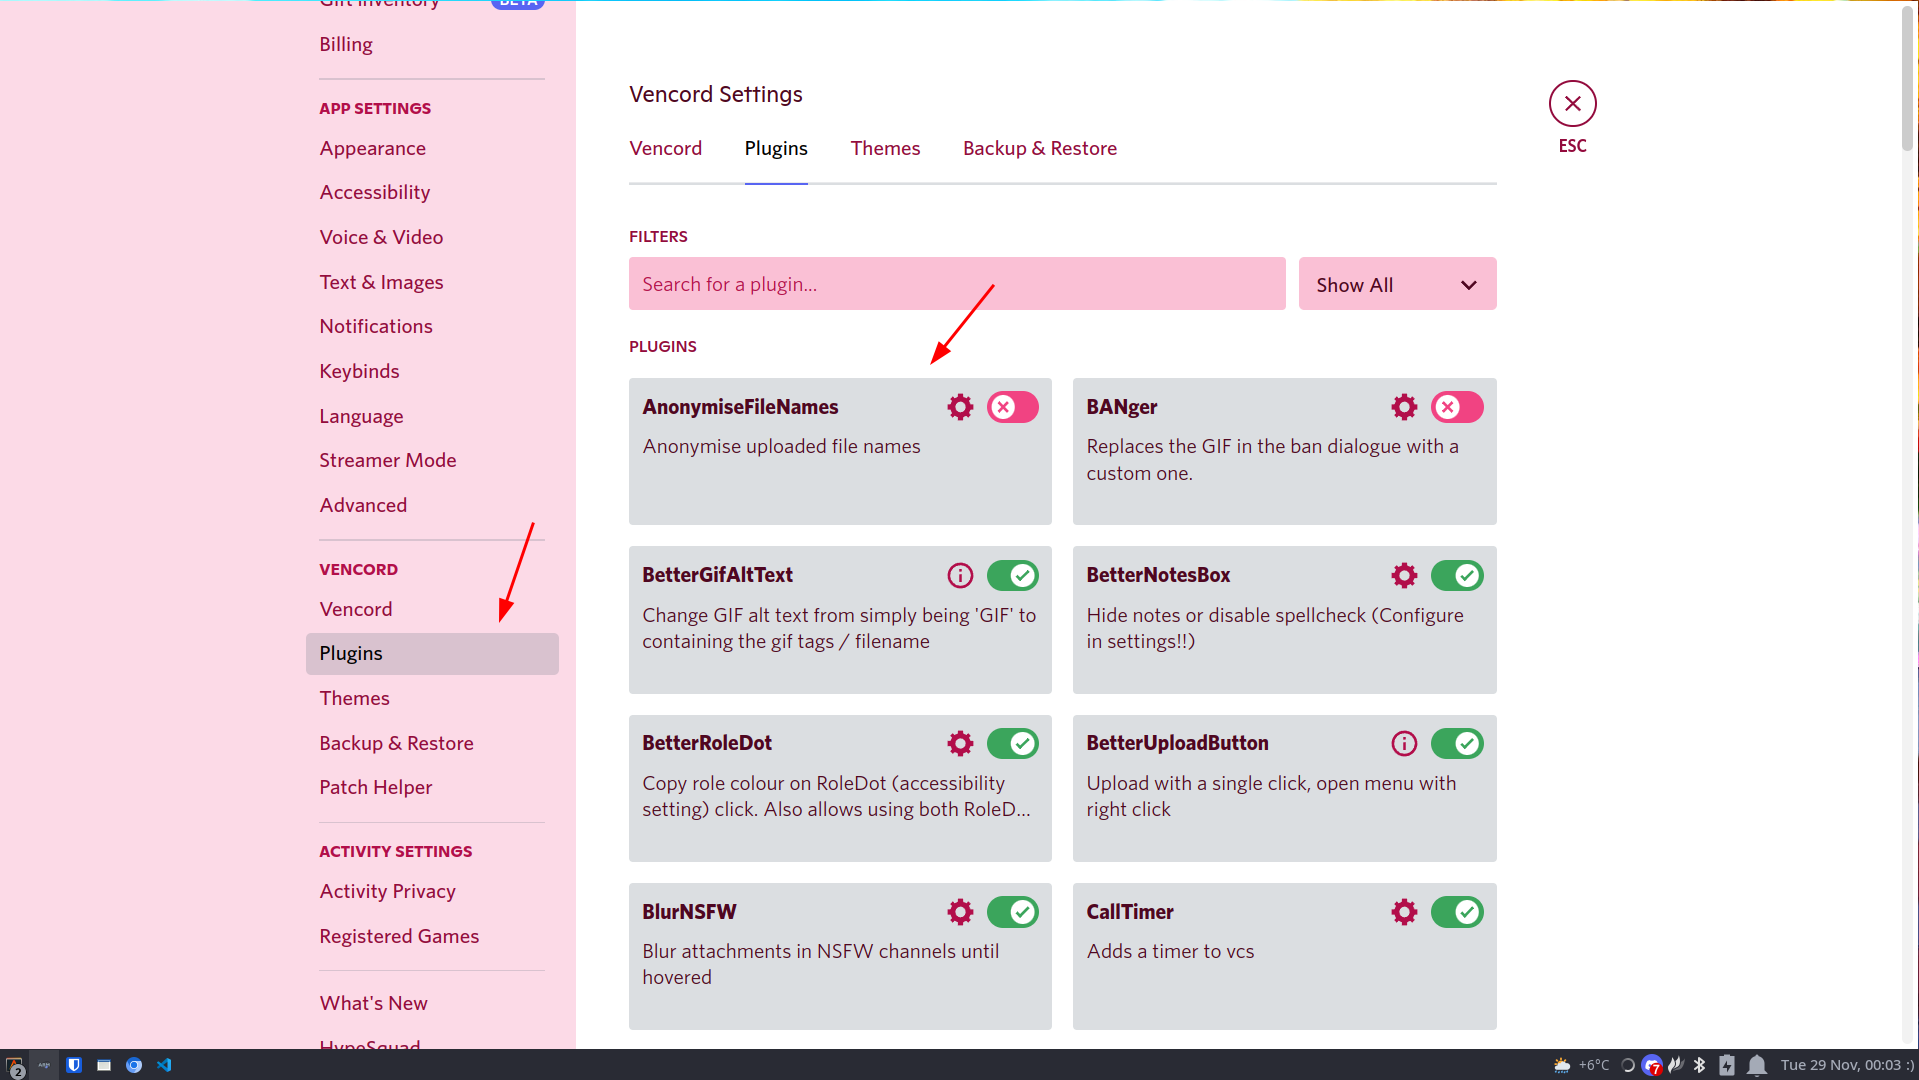Screen dimensions: 1919x1080
Task: Open Language settings
Action: pos(432,416)
